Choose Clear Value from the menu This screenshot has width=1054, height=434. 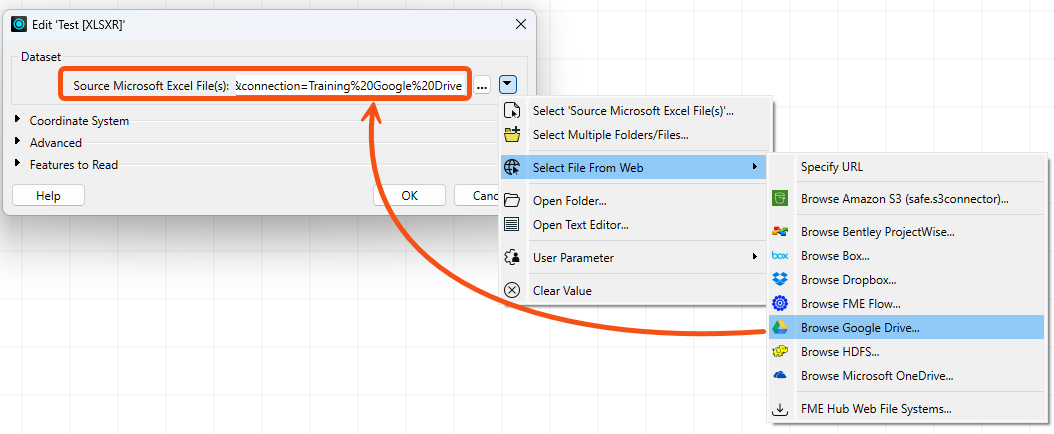coord(636,290)
